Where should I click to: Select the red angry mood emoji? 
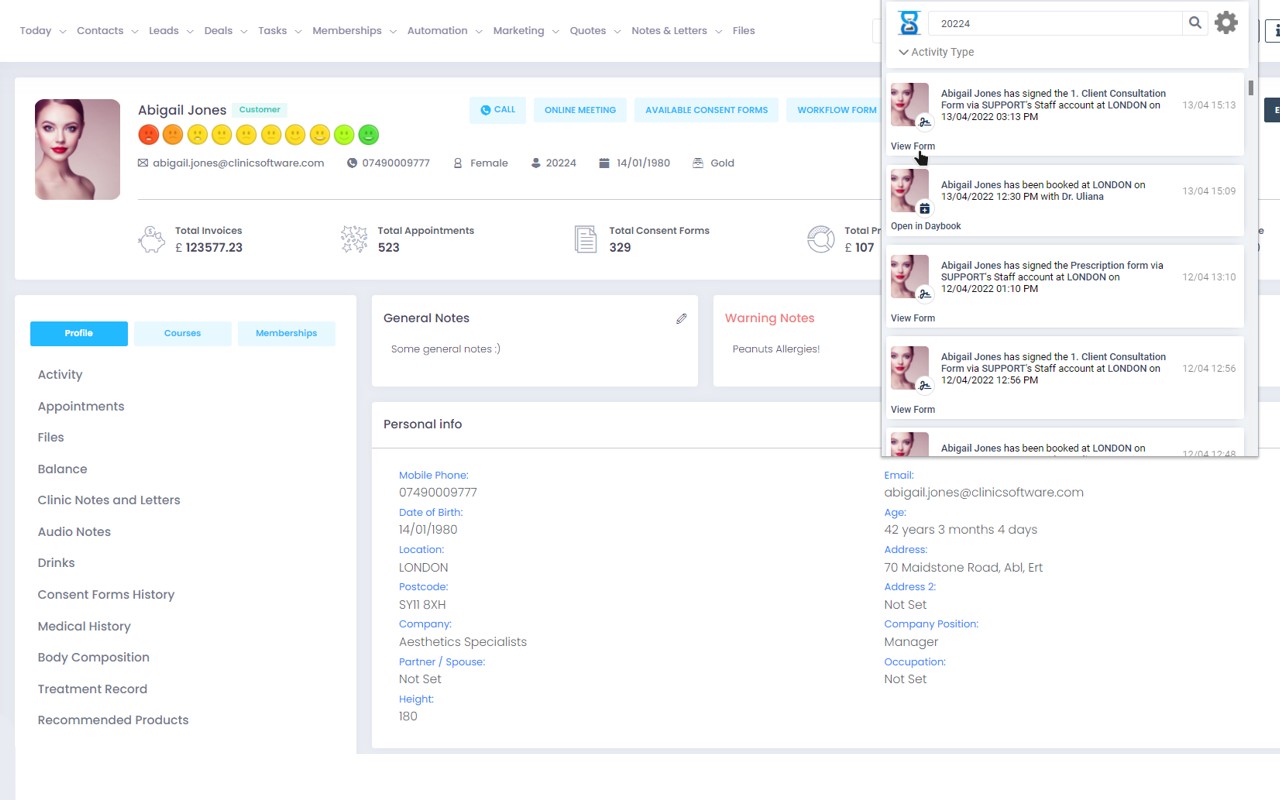tap(149, 133)
